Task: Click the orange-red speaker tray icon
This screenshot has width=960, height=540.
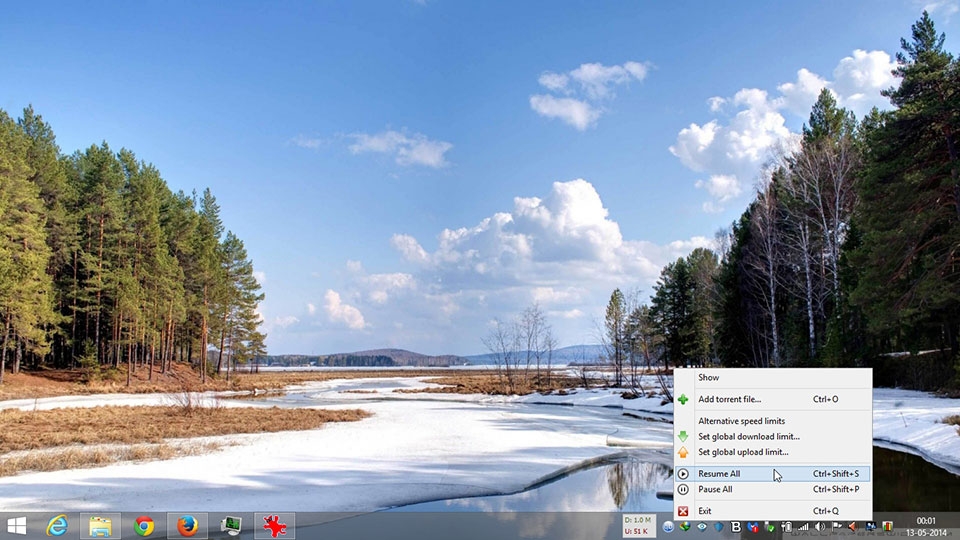Action: pyautogui.click(x=853, y=527)
